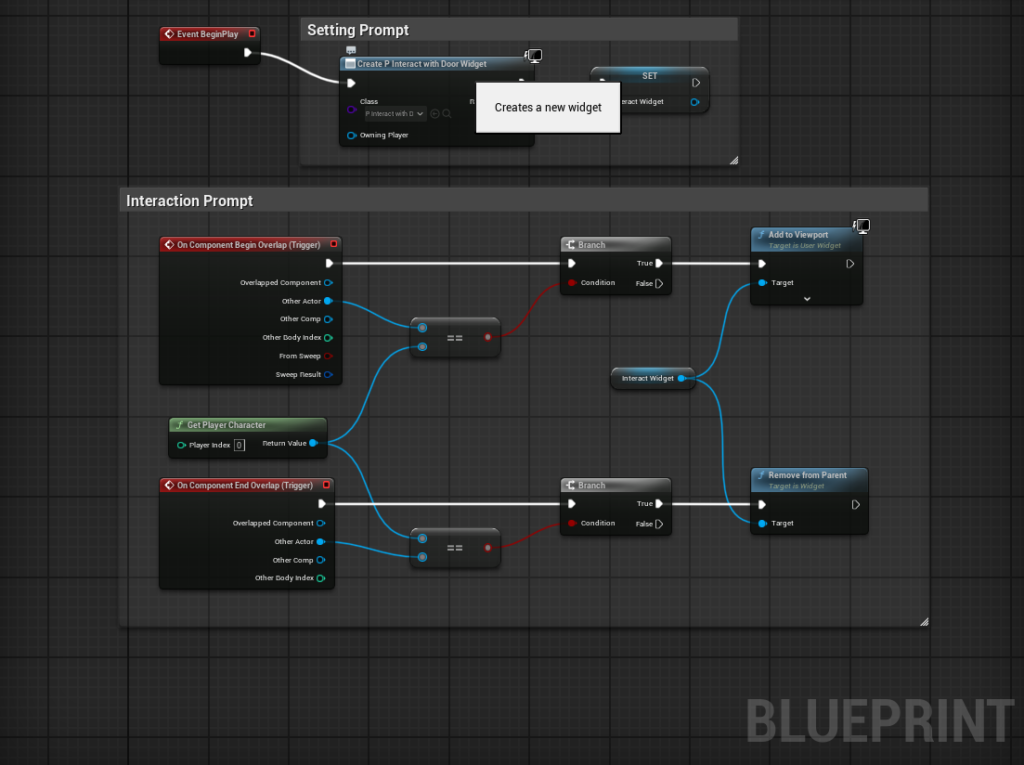Click the Return Value pin of Get Player Character
This screenshot has width=1024, height=765.
click(313, 443)
